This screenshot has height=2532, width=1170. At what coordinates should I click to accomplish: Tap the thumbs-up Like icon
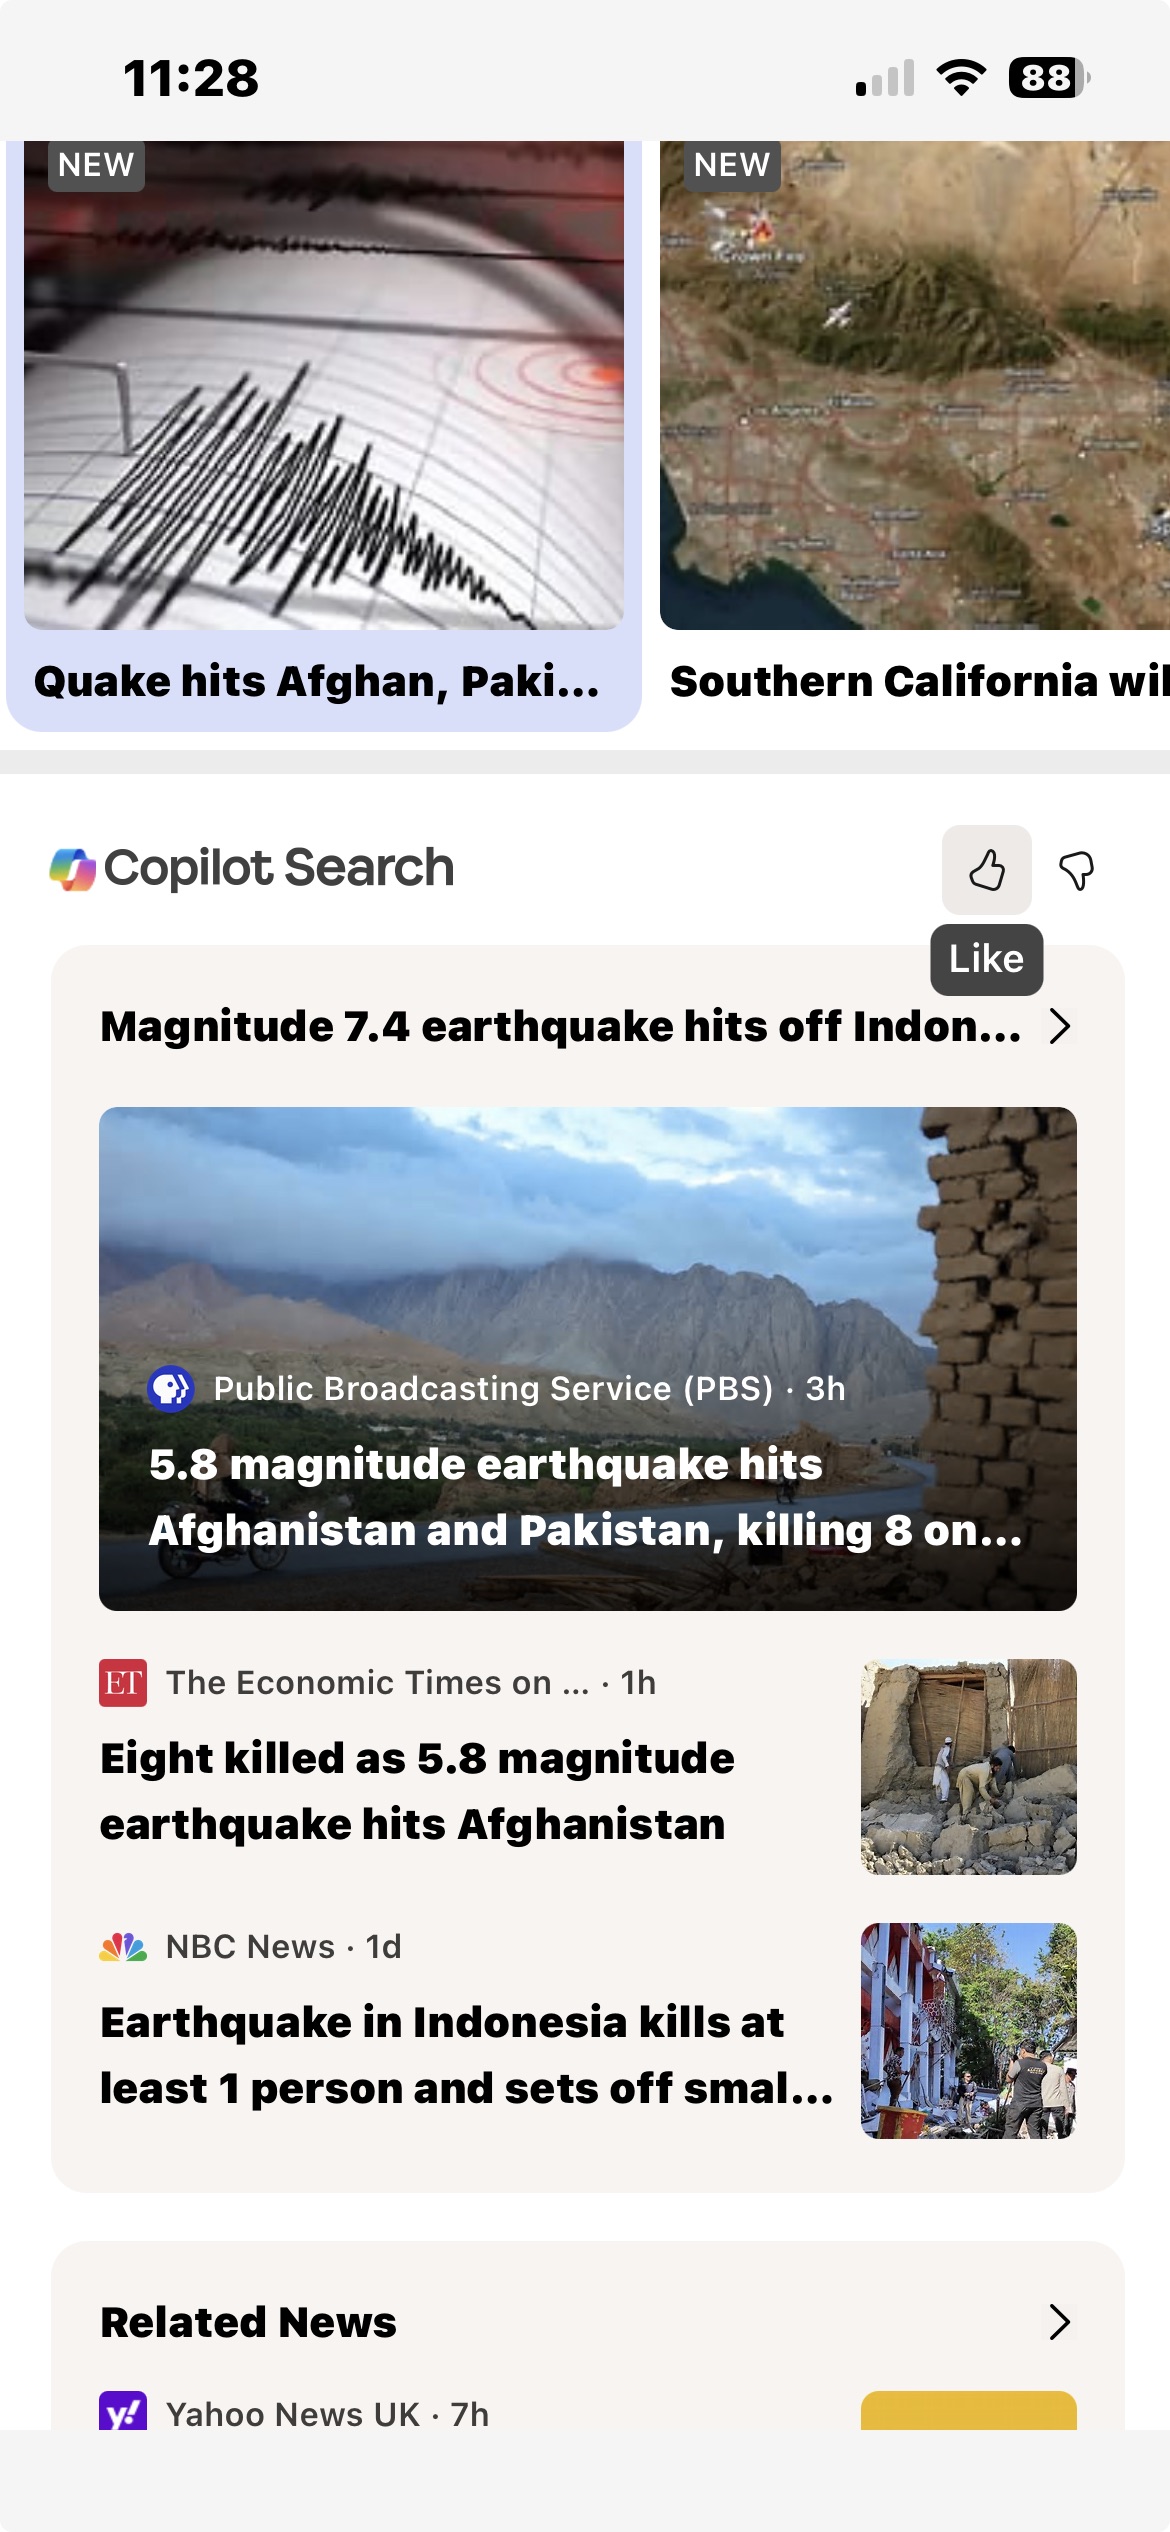(x=986, y=869)
